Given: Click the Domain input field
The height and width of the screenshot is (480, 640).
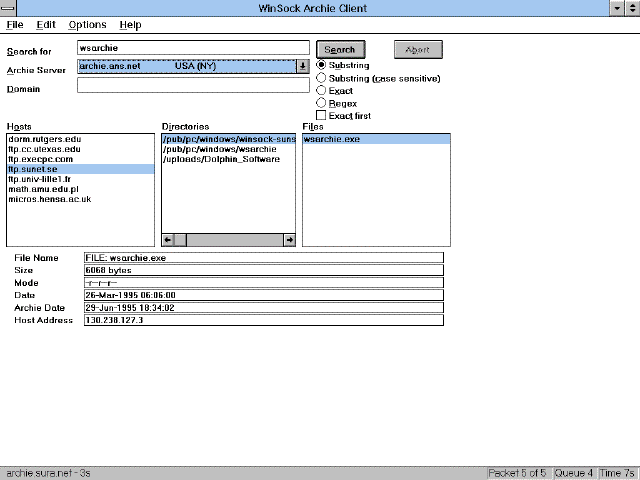Looking at the screenshot, I should point(193,85).
